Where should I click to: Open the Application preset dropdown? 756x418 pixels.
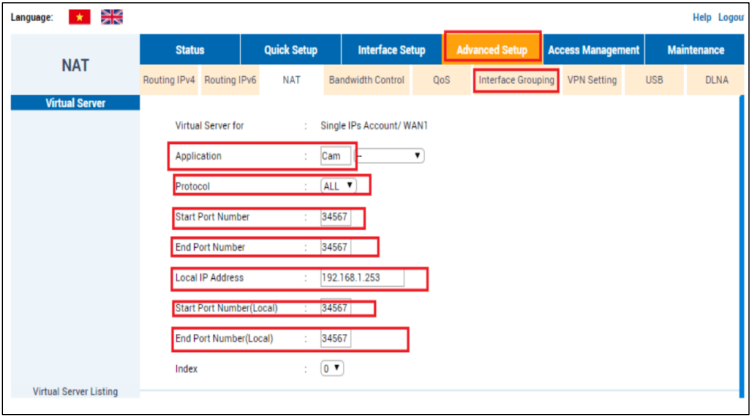[390, 156]
